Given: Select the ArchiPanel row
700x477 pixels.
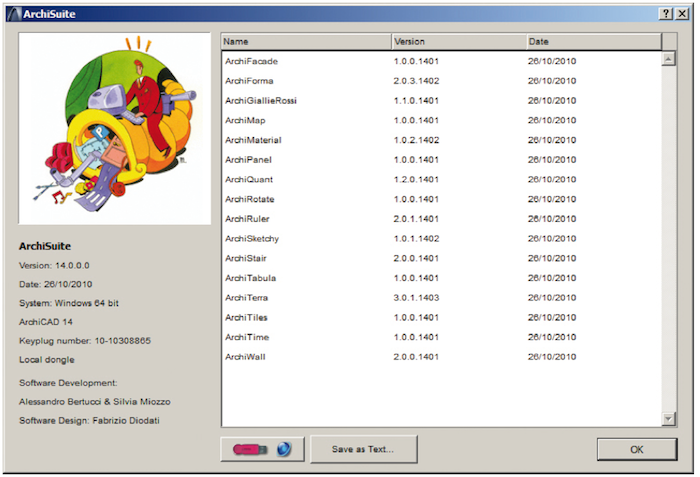Looking at the screenshot, I should pos(441,159).
